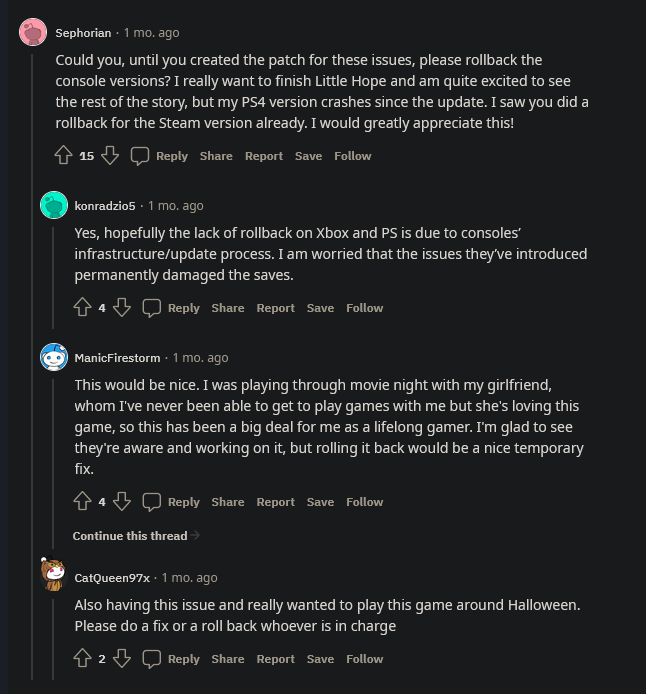Share CatQueen97x's comment
The height and width of the screenshot is (694, 646).
228,659
